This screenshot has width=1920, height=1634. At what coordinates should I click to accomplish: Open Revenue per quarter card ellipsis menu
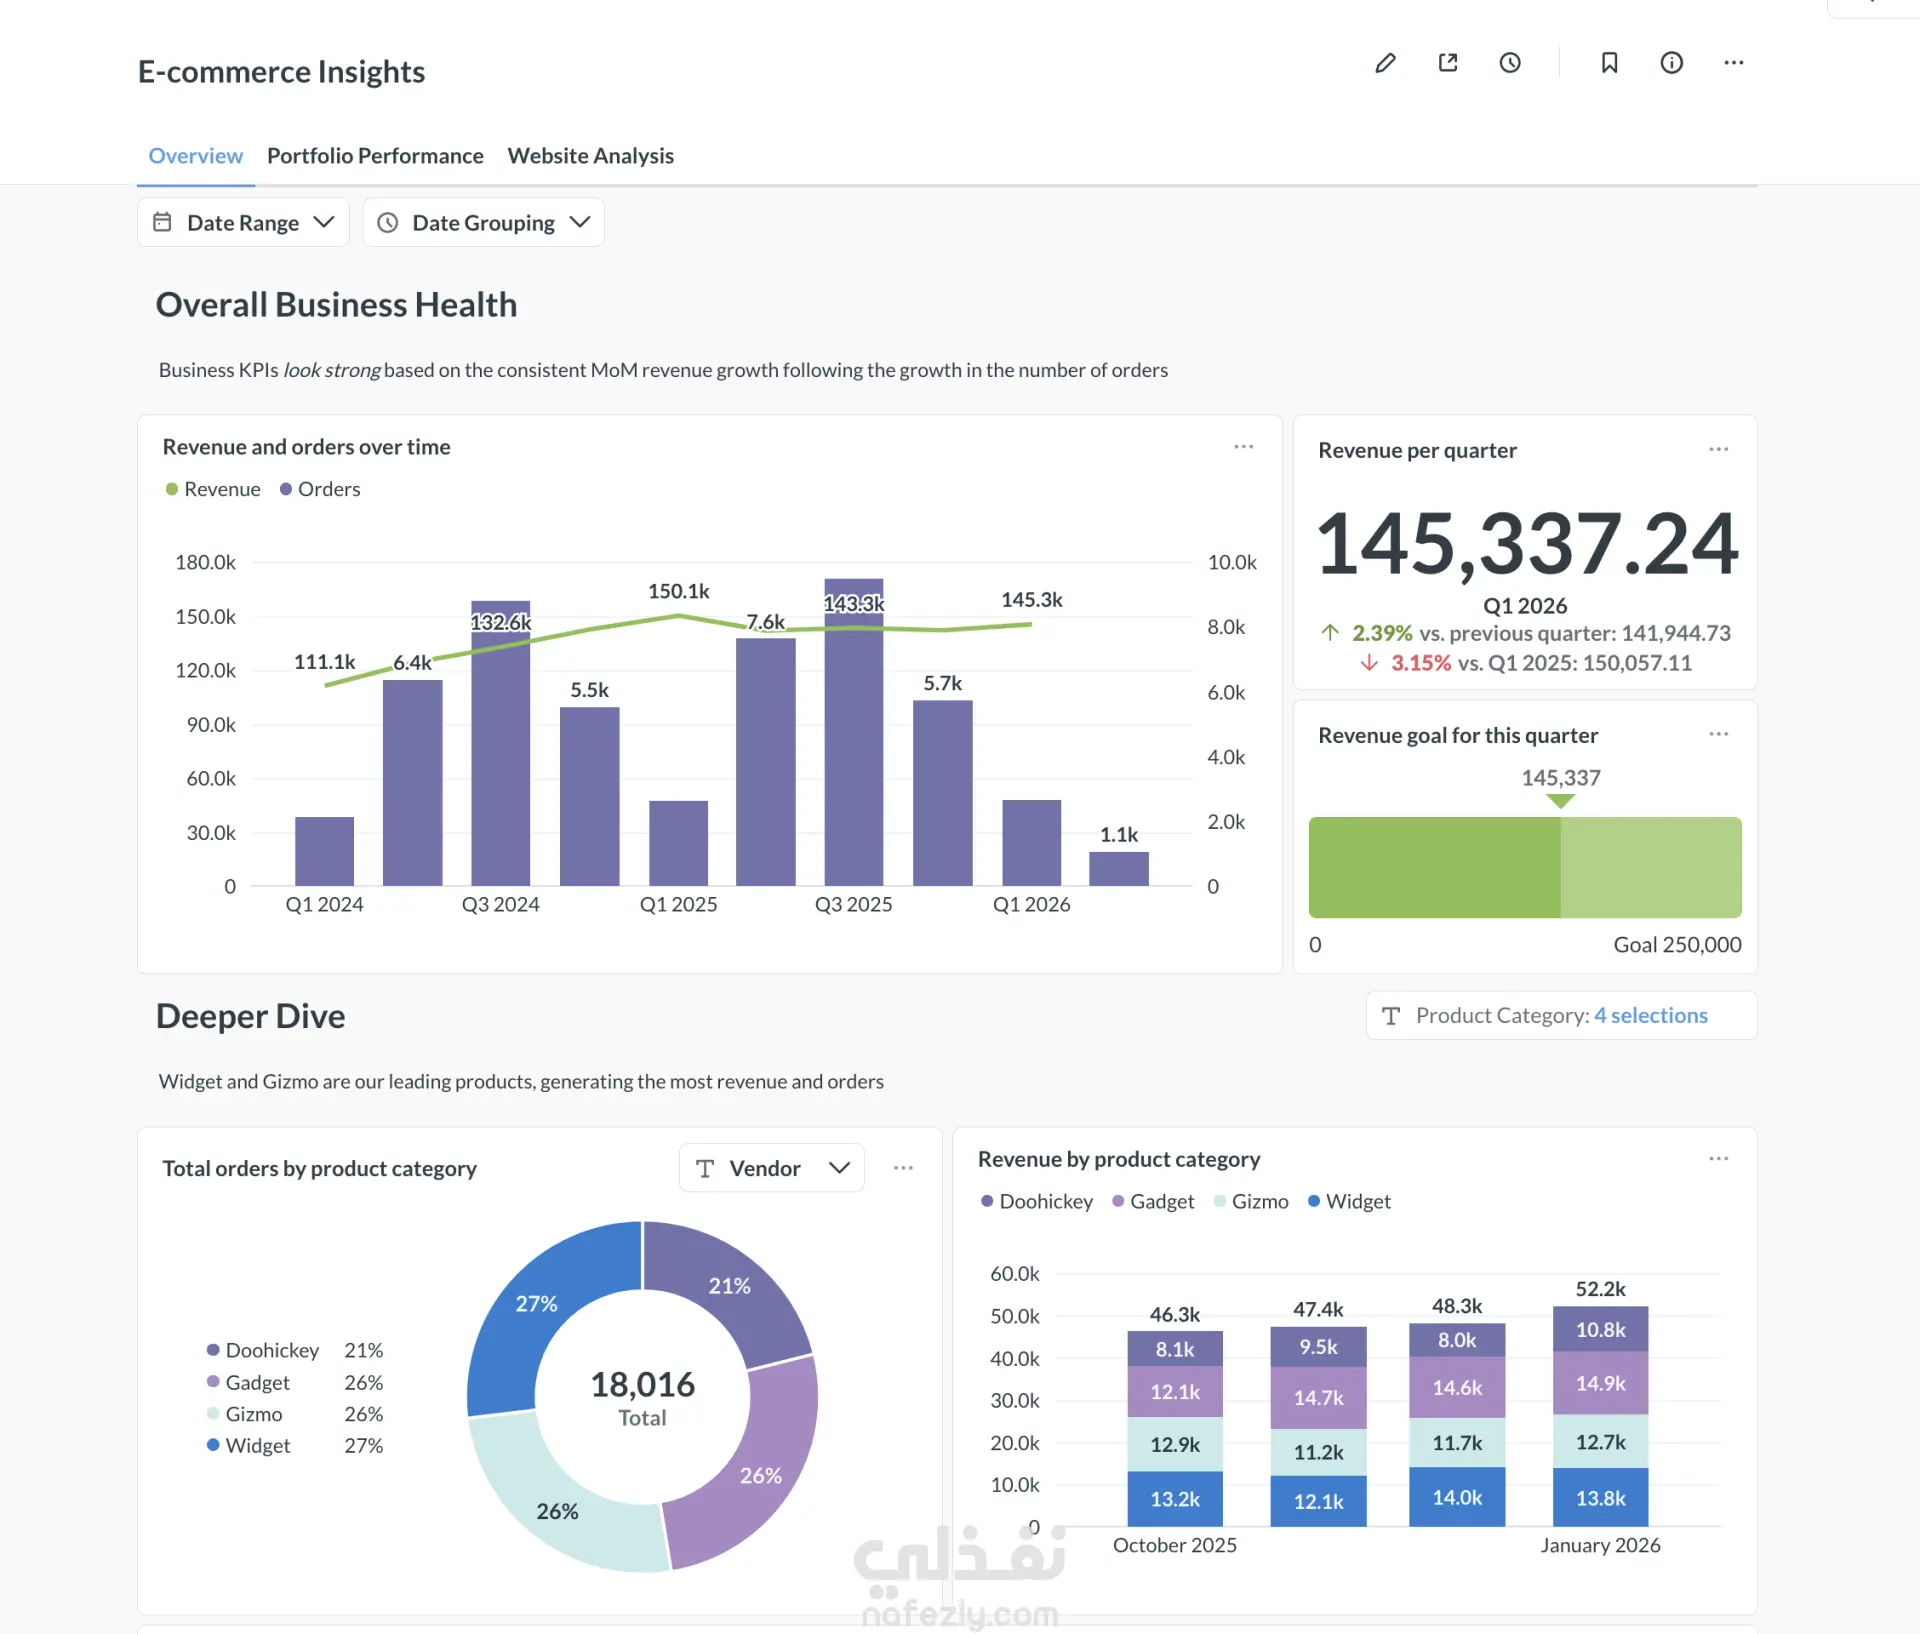pyautogui.click(x=1718, y=449)
